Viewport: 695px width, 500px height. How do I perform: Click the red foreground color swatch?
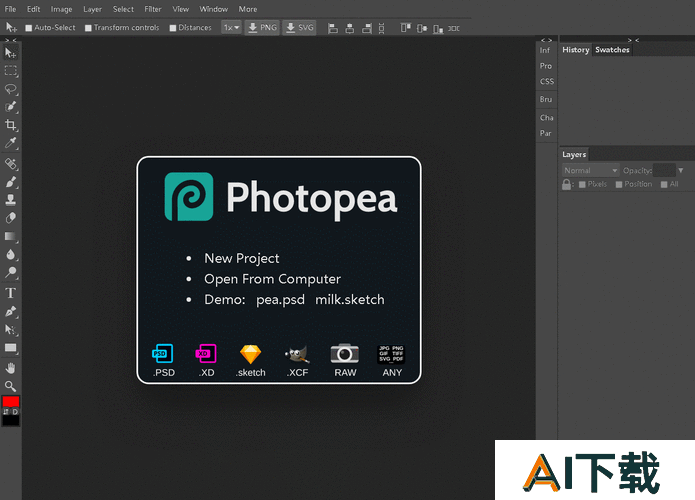tap(11, 402)
